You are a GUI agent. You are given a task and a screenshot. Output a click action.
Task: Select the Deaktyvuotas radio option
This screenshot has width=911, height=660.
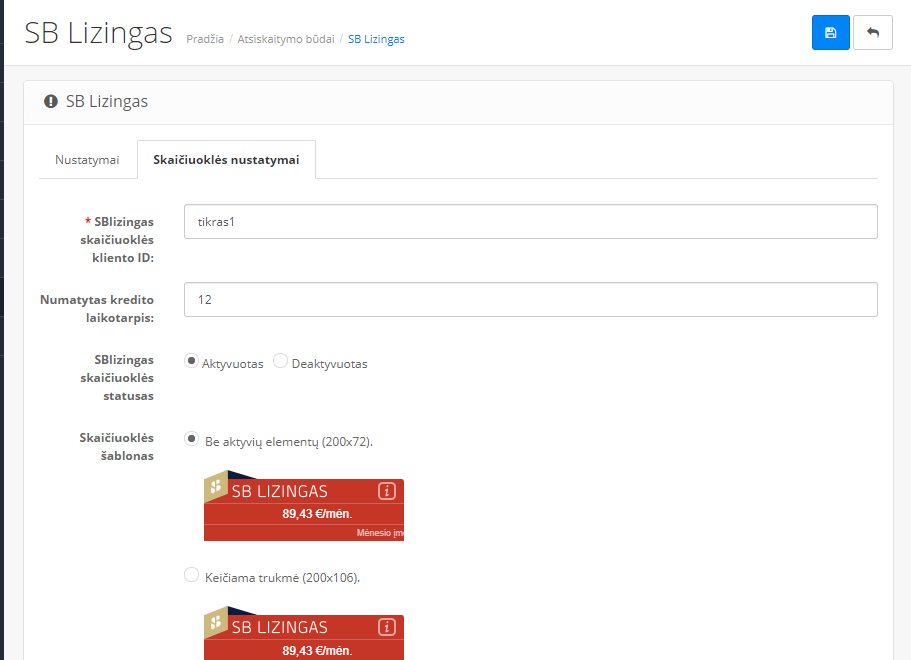pyautogui.click(x=281, y=361)
